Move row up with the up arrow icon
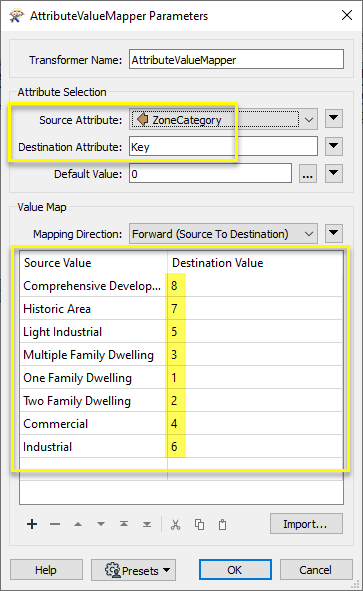Screen dimensions: 363x591 [78, 524]
